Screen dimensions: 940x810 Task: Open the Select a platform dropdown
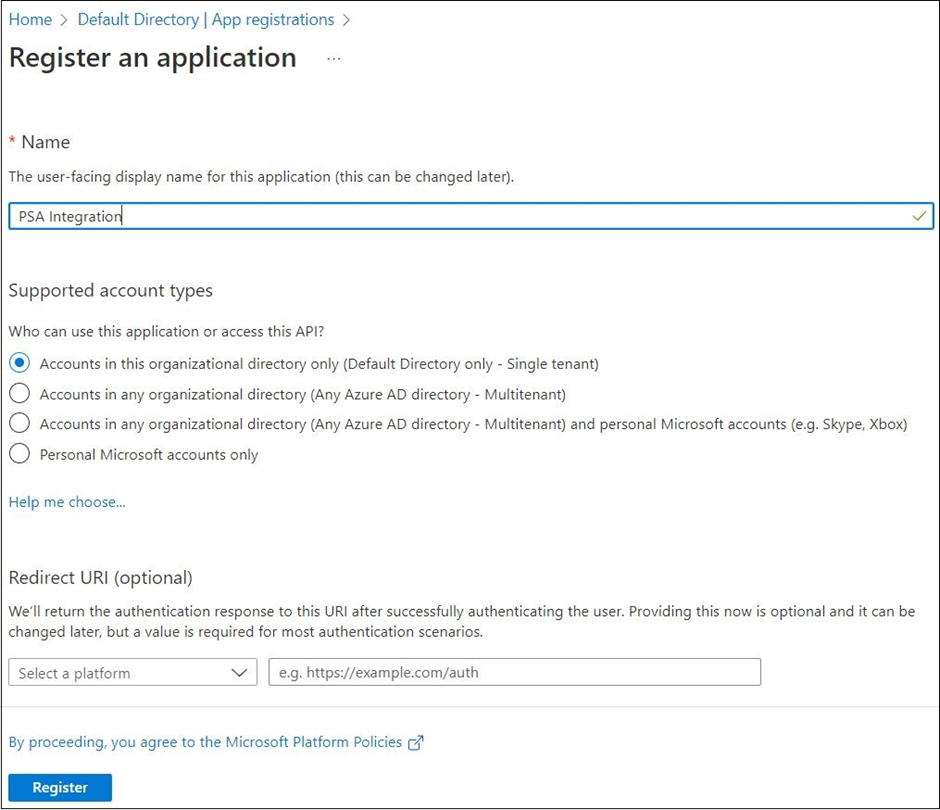(x=132, y=673)
